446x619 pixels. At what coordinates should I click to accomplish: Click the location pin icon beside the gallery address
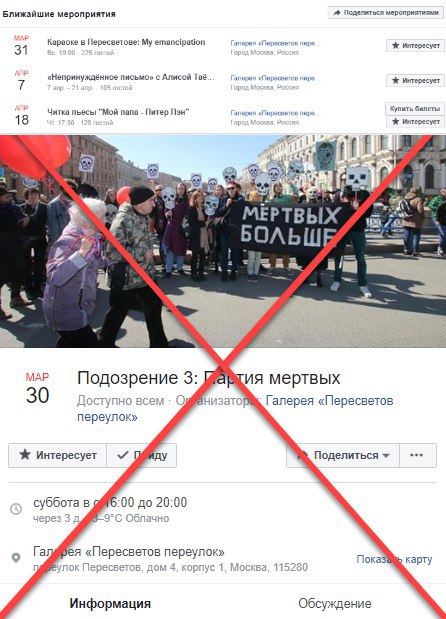(16, 558)
